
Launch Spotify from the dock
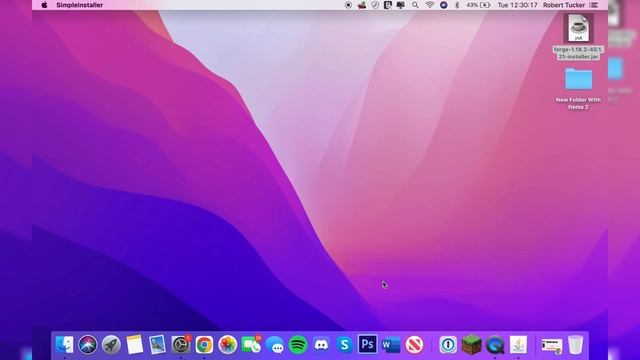(298, 345)
